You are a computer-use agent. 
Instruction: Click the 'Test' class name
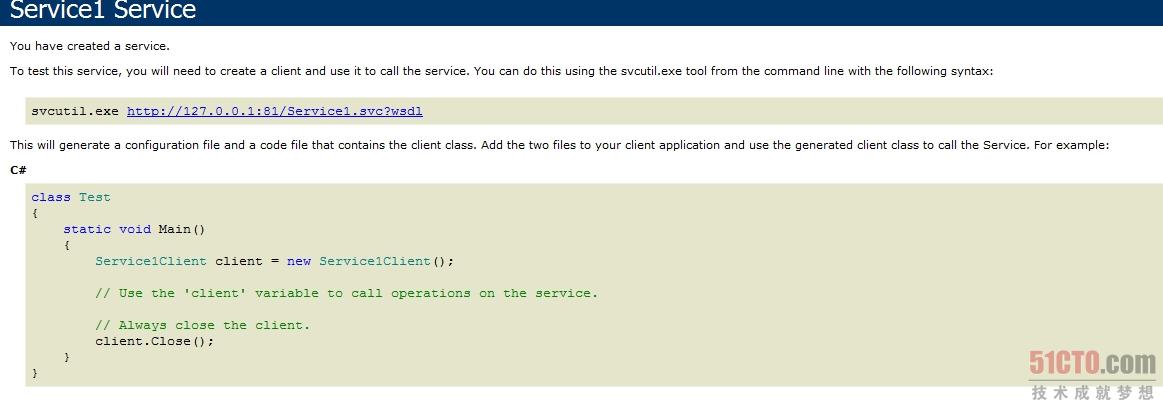[95, 197]
